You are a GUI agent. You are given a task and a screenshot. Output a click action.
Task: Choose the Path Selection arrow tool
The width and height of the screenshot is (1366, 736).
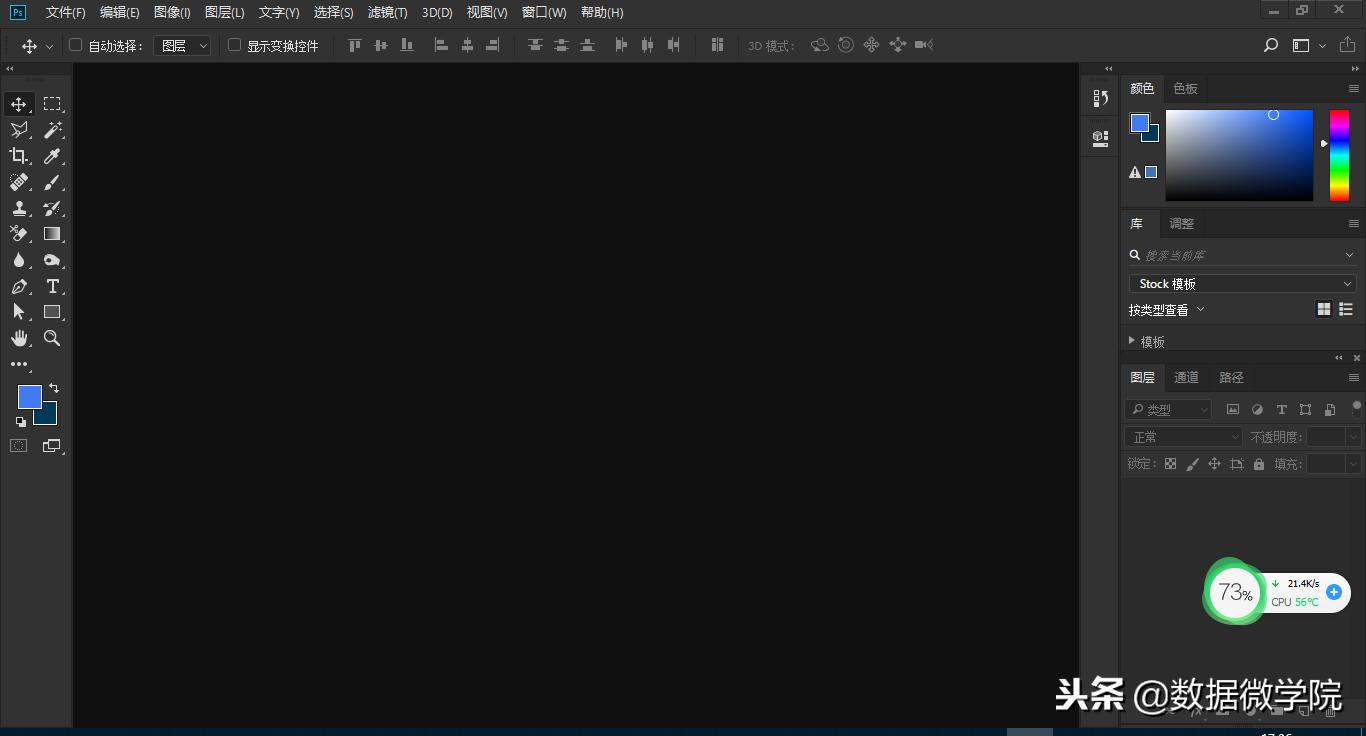click(19, 312)
